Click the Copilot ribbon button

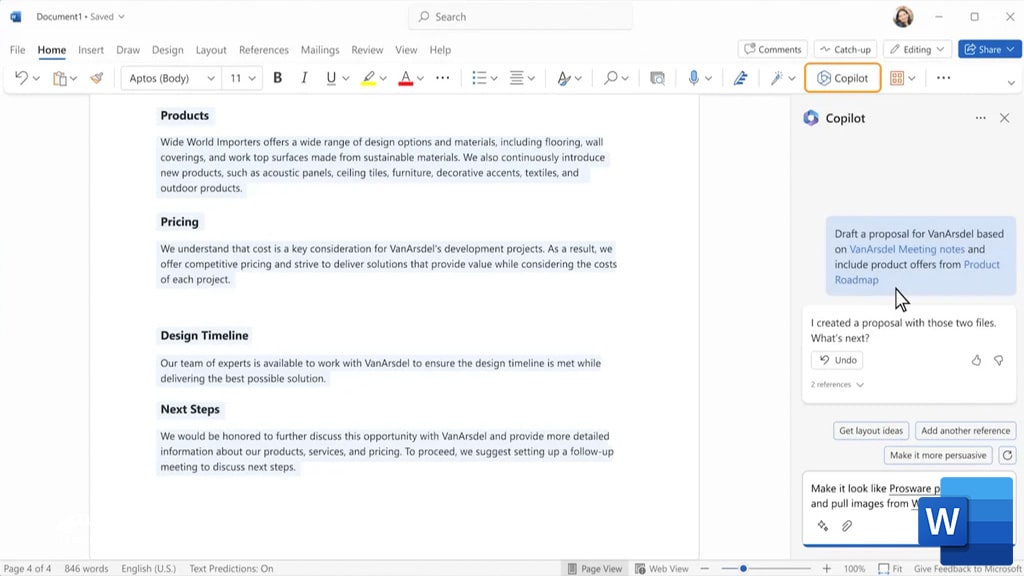pyautogui.click(x=842, y=78)
